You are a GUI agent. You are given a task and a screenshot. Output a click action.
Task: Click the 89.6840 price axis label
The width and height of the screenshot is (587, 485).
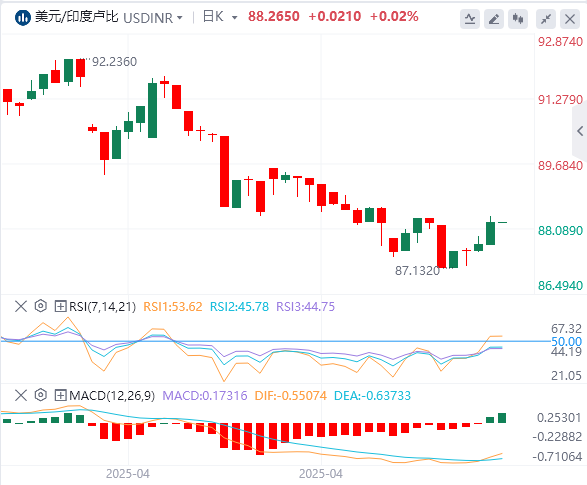click(x=560, y=165)
